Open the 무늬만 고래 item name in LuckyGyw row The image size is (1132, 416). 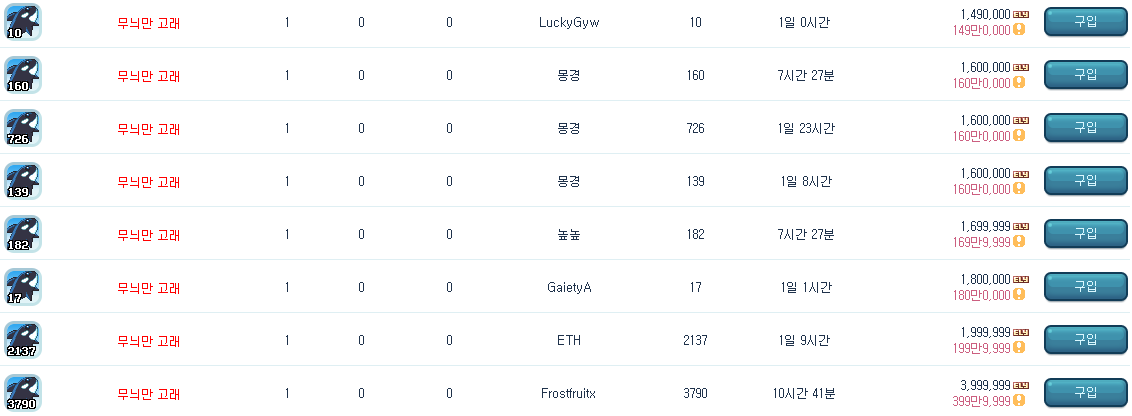[149, 23]
